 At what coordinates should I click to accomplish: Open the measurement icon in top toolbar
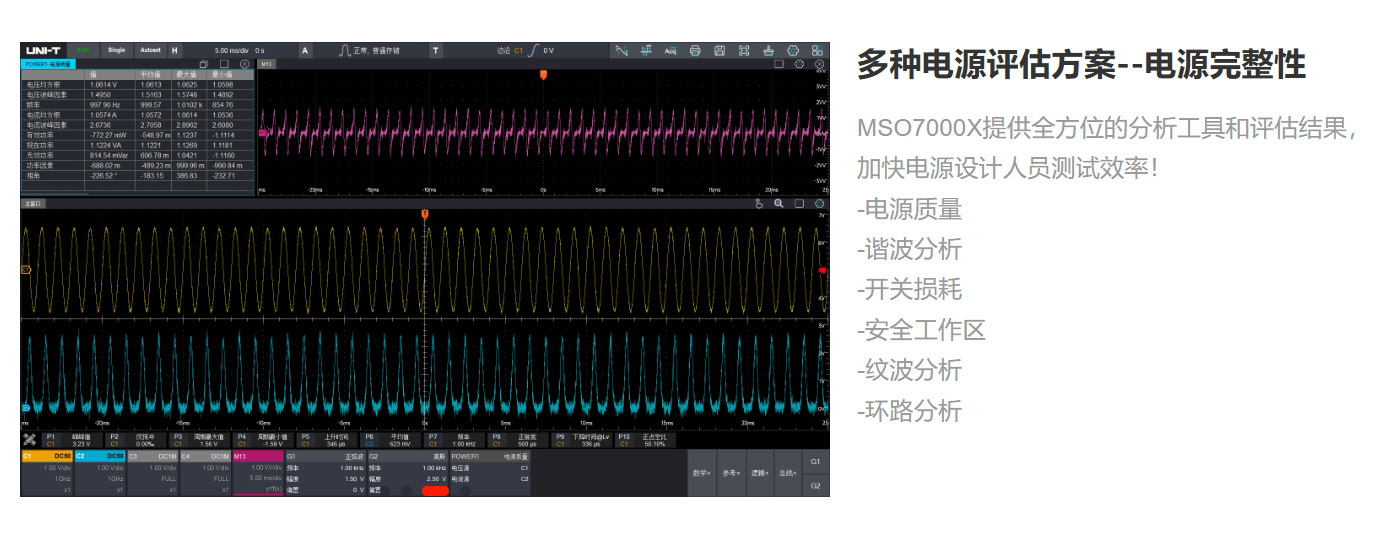[646, 50]
